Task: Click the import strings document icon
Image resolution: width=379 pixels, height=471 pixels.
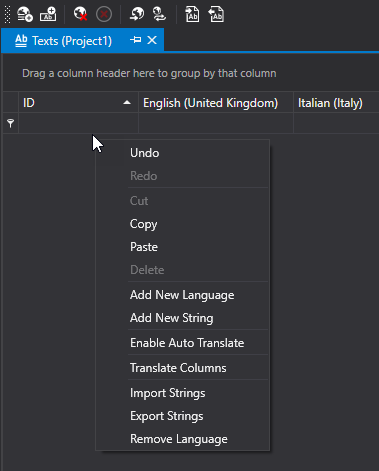Action: [x=192, y=14]
